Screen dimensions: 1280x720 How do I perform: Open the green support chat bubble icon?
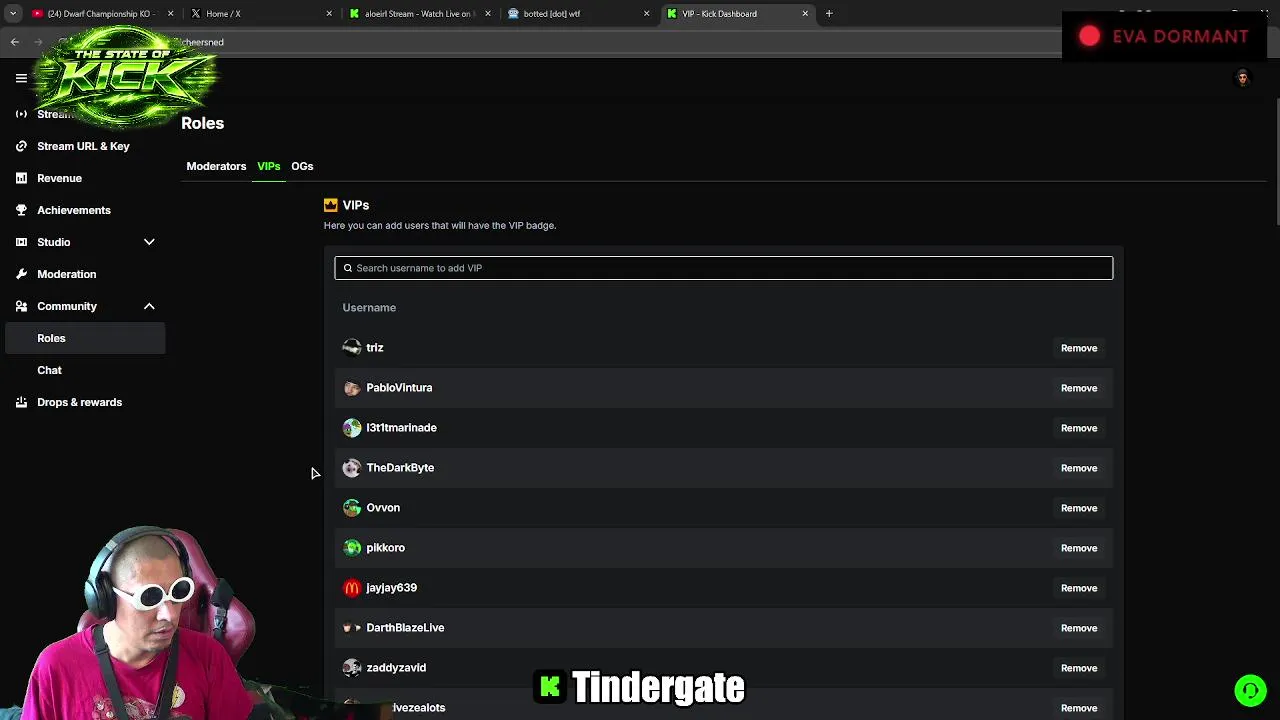[1250, 690]
